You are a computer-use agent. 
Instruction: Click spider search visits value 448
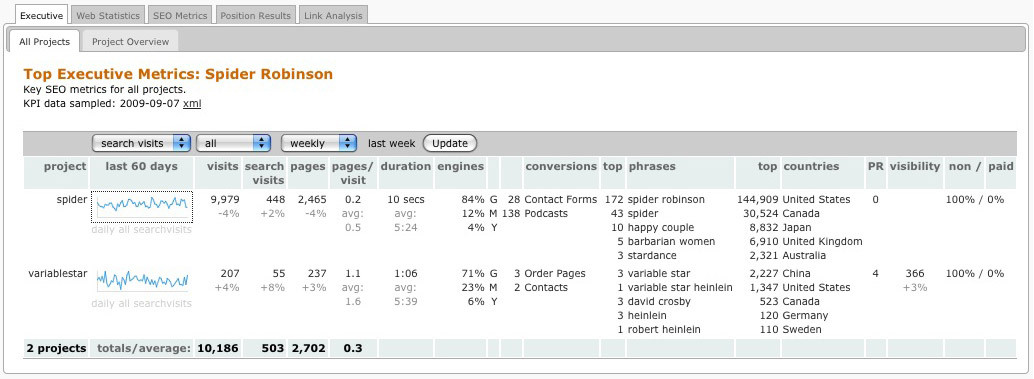tap(275, 199)
